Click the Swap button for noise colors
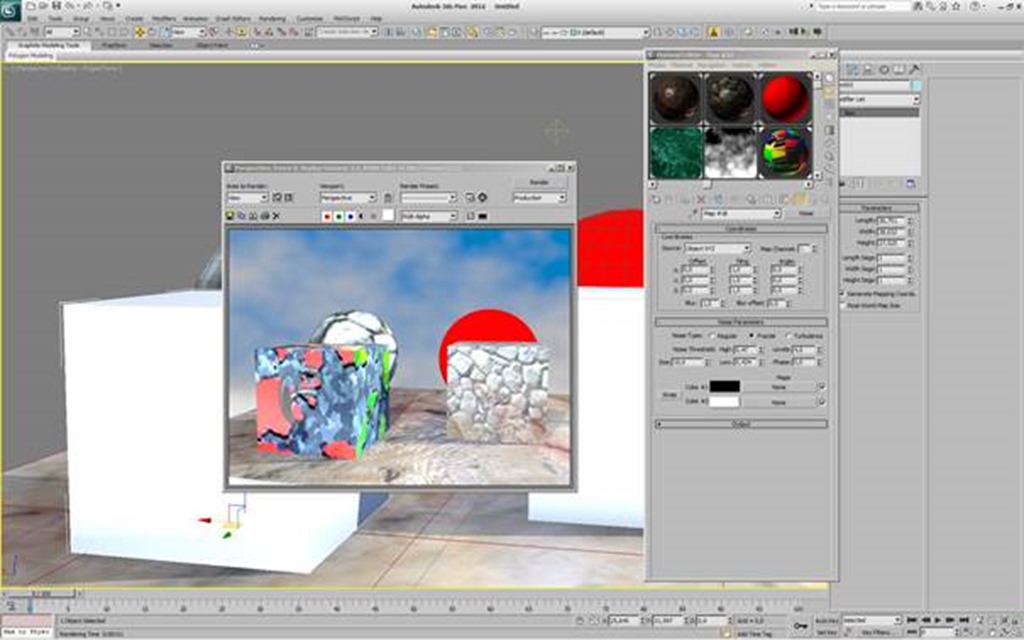This screenshot has height=640, width=1024. point(668,393)
